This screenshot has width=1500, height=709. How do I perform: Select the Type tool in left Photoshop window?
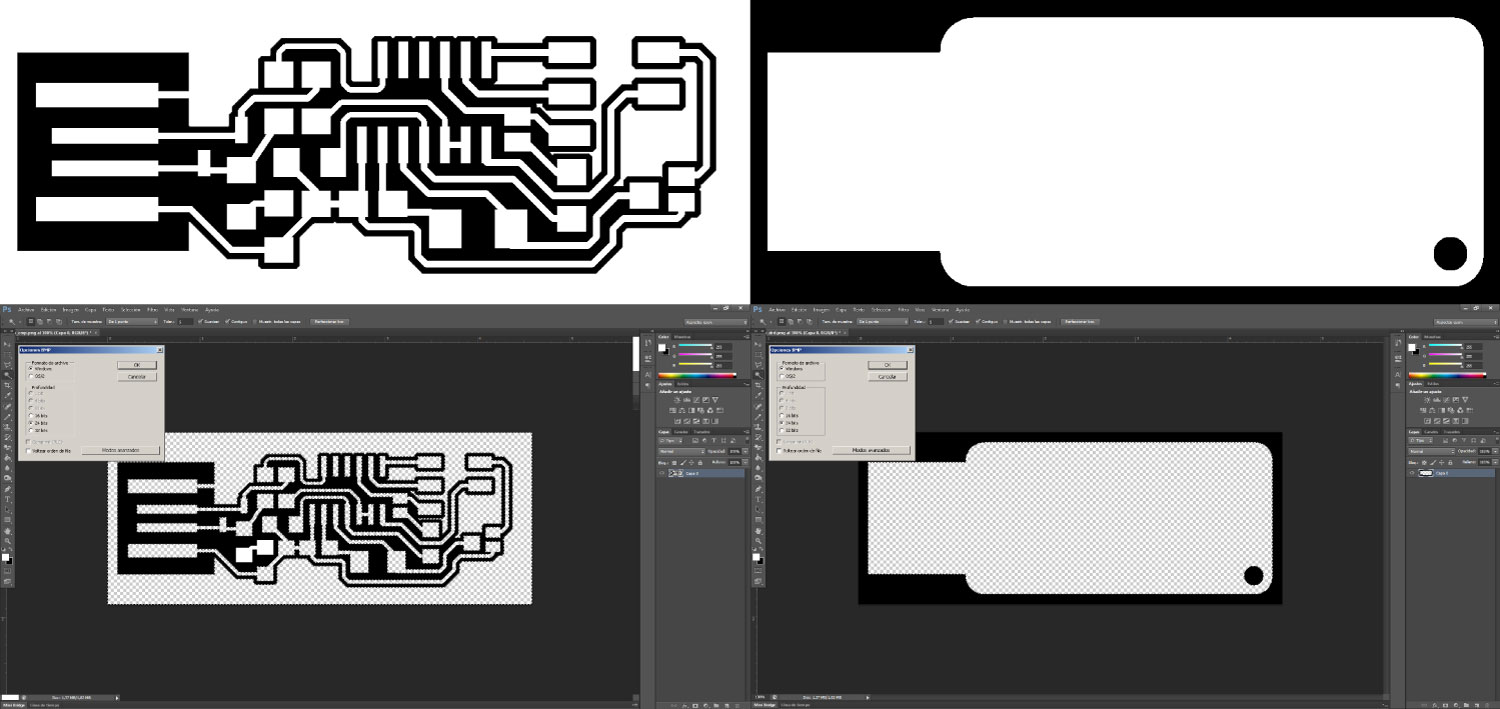(x=7, y=499)
